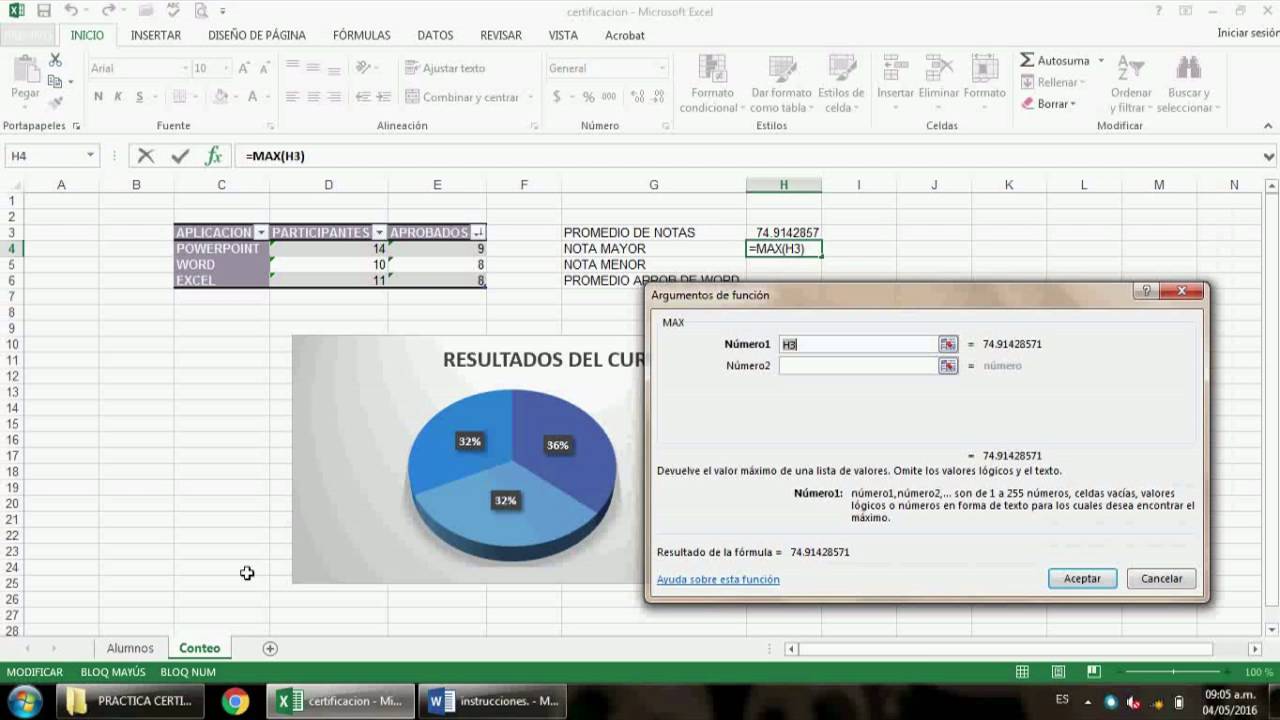The image size is (1280, 720).
Task: Click the Redo arrow icon
Action: (x=109, y=11)
